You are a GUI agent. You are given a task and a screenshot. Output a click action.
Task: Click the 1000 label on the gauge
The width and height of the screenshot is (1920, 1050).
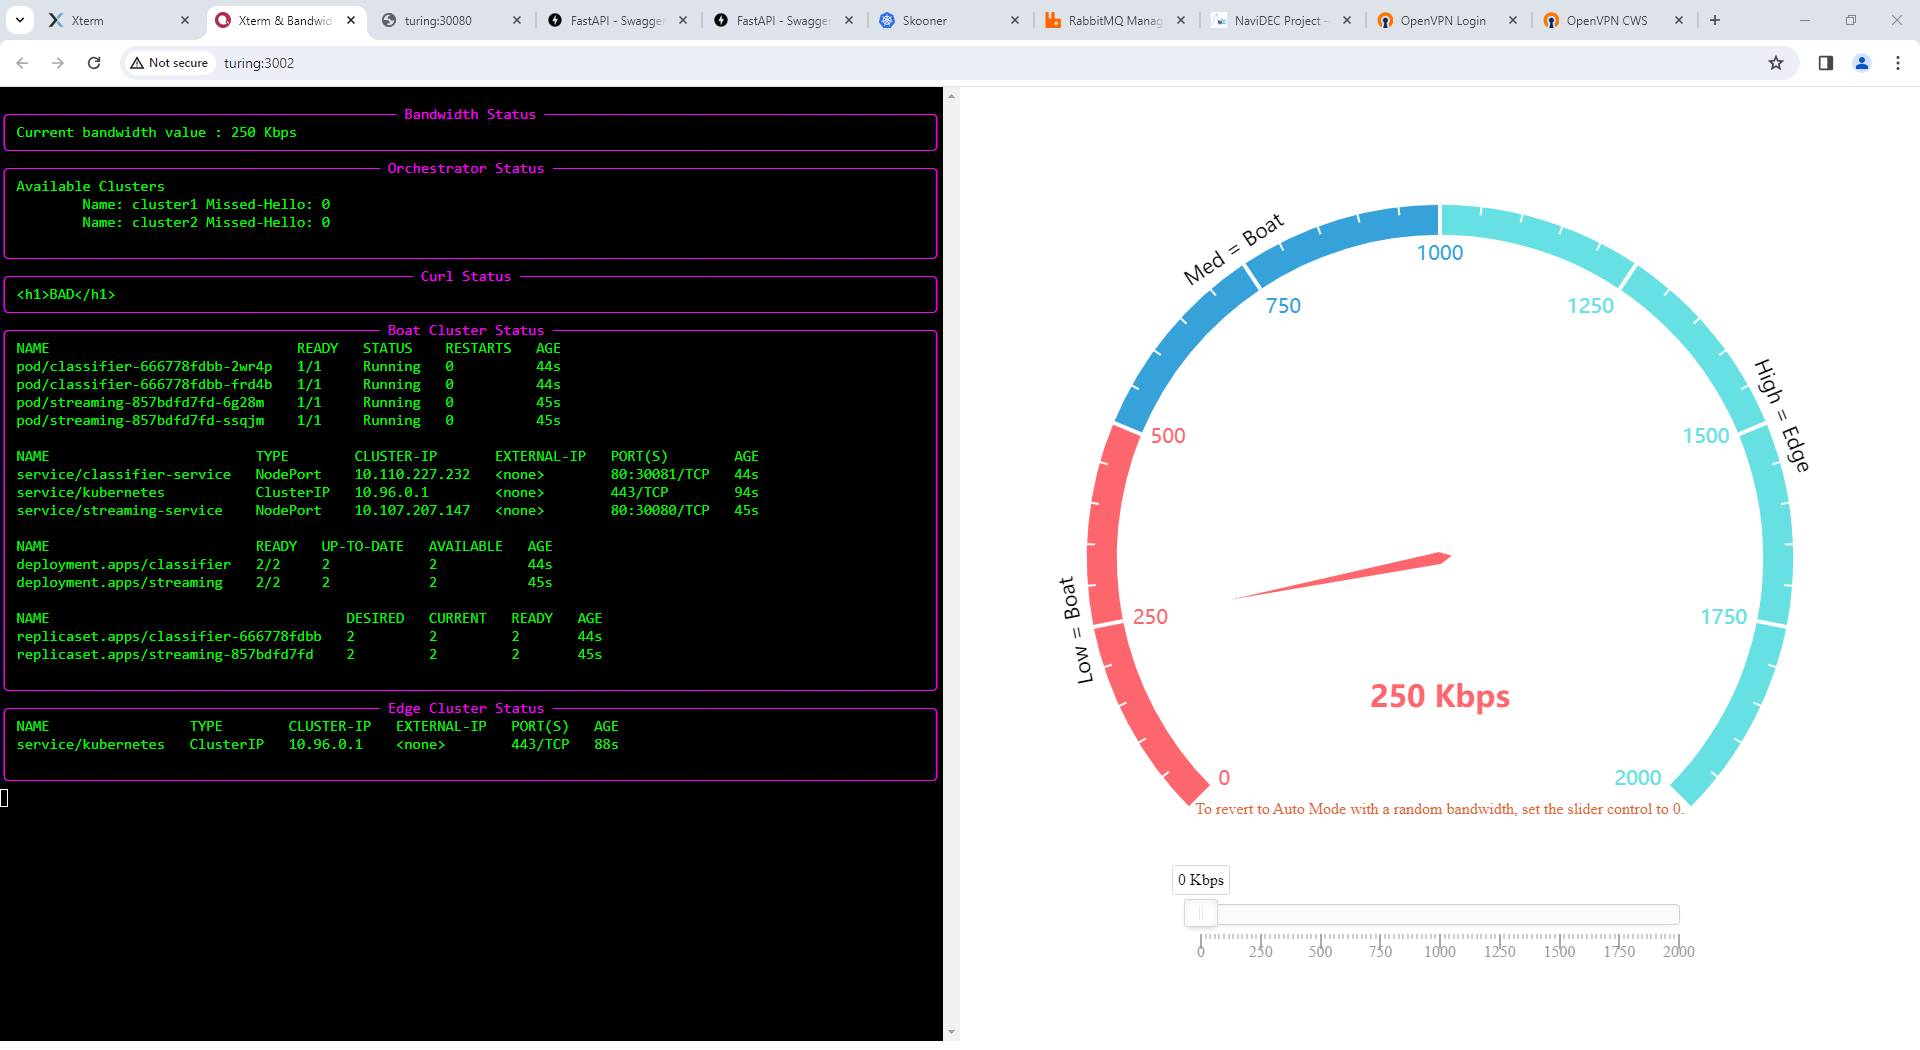(x=1440, y=253)
